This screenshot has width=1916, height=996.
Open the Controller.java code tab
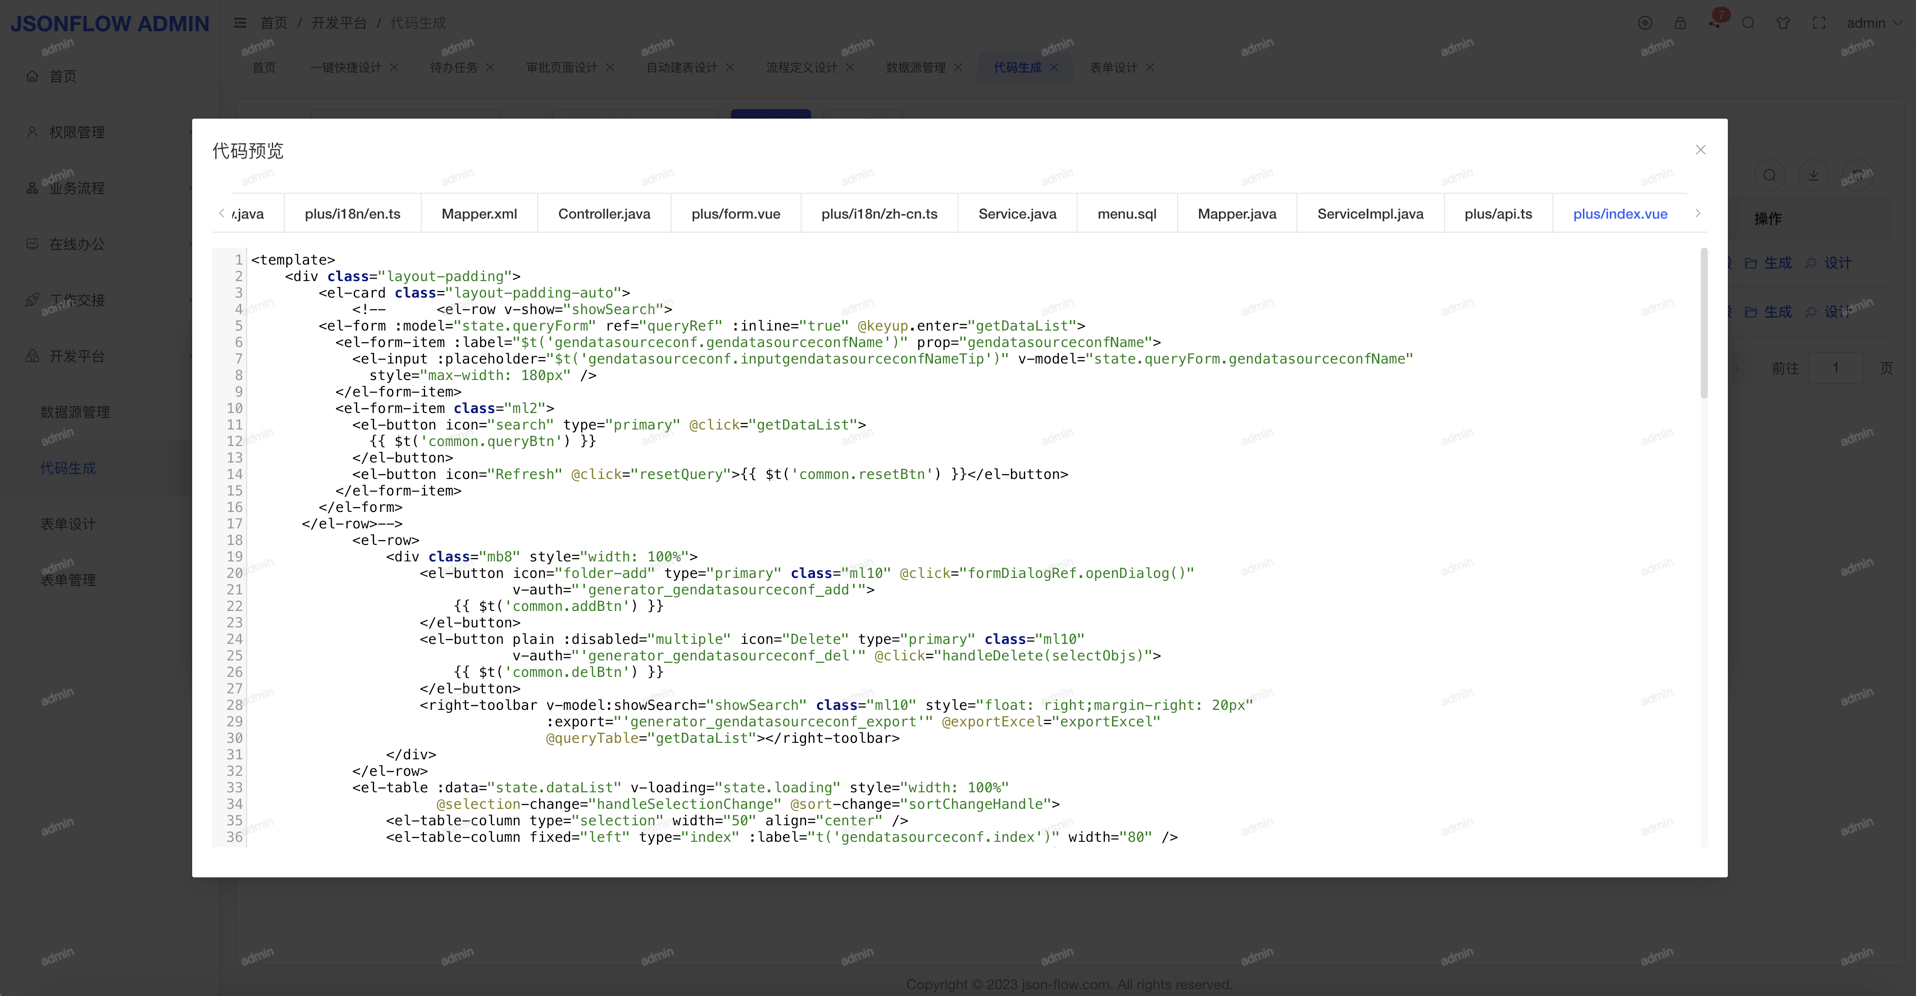tap(604, 214)
